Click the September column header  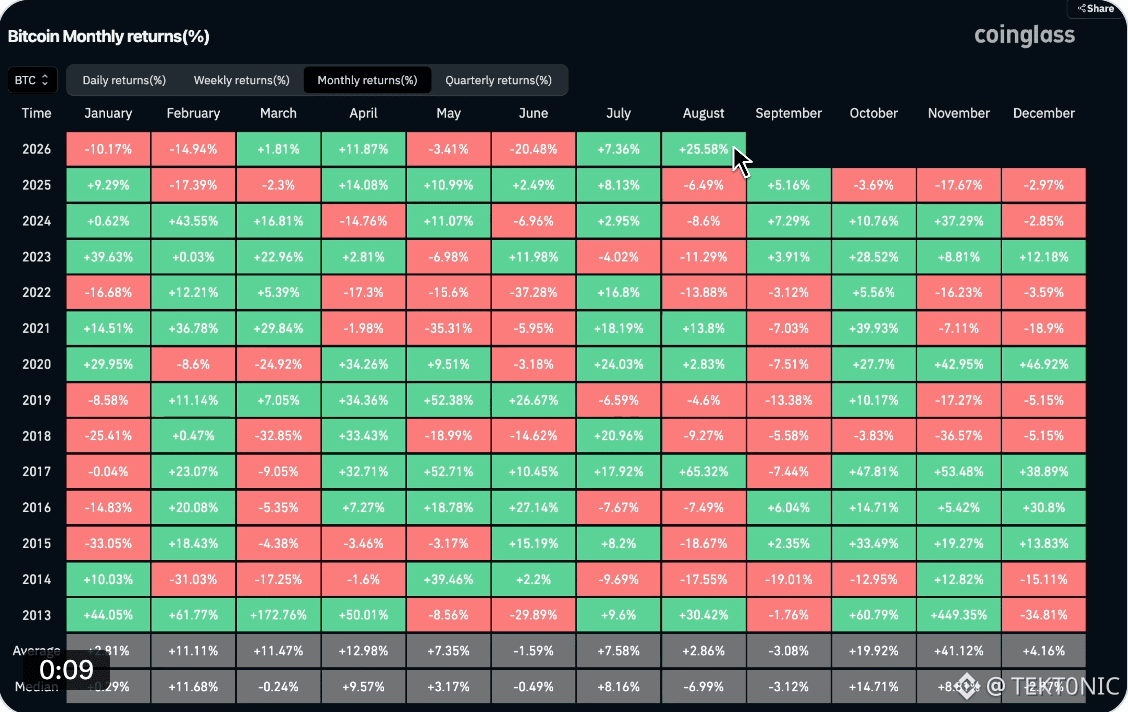point(788,113)
